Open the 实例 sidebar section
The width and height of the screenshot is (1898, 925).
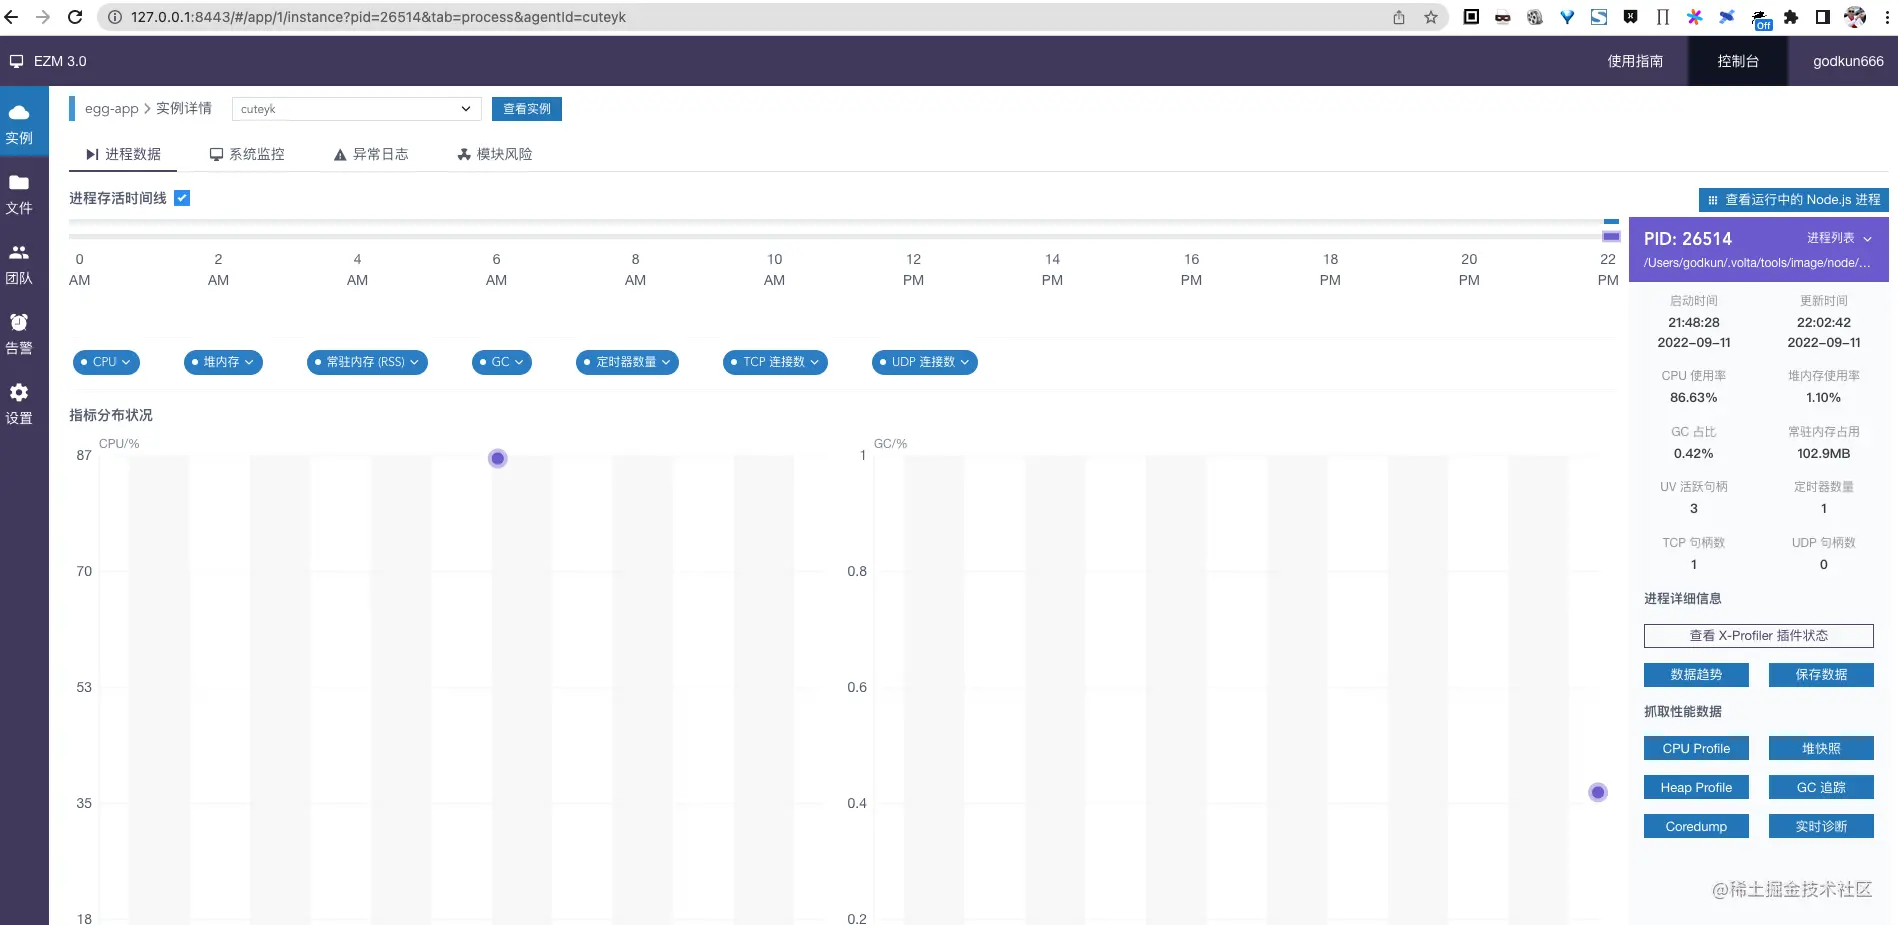(19, 123)
